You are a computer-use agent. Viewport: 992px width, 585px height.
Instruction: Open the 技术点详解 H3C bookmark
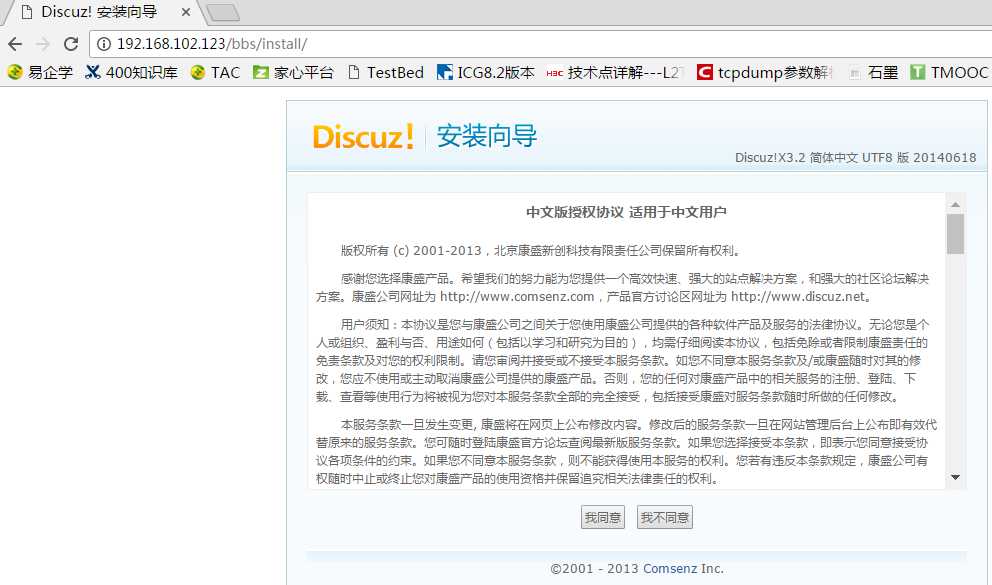tap(615, 73)
